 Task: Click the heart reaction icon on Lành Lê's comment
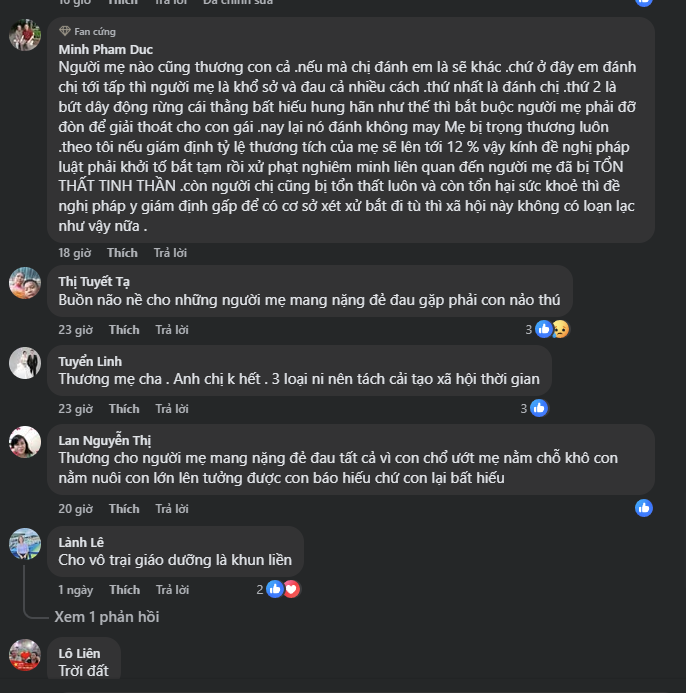(x=291, y=589)
